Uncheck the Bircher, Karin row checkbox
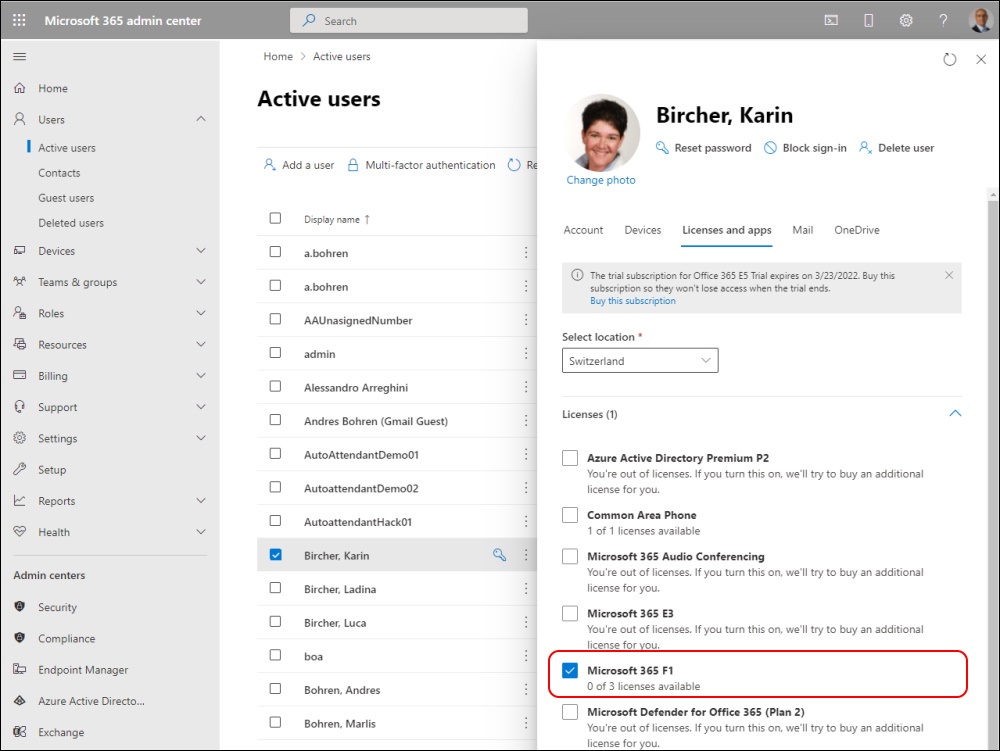The image size is (1000, 751). click(x=276, y=555)
